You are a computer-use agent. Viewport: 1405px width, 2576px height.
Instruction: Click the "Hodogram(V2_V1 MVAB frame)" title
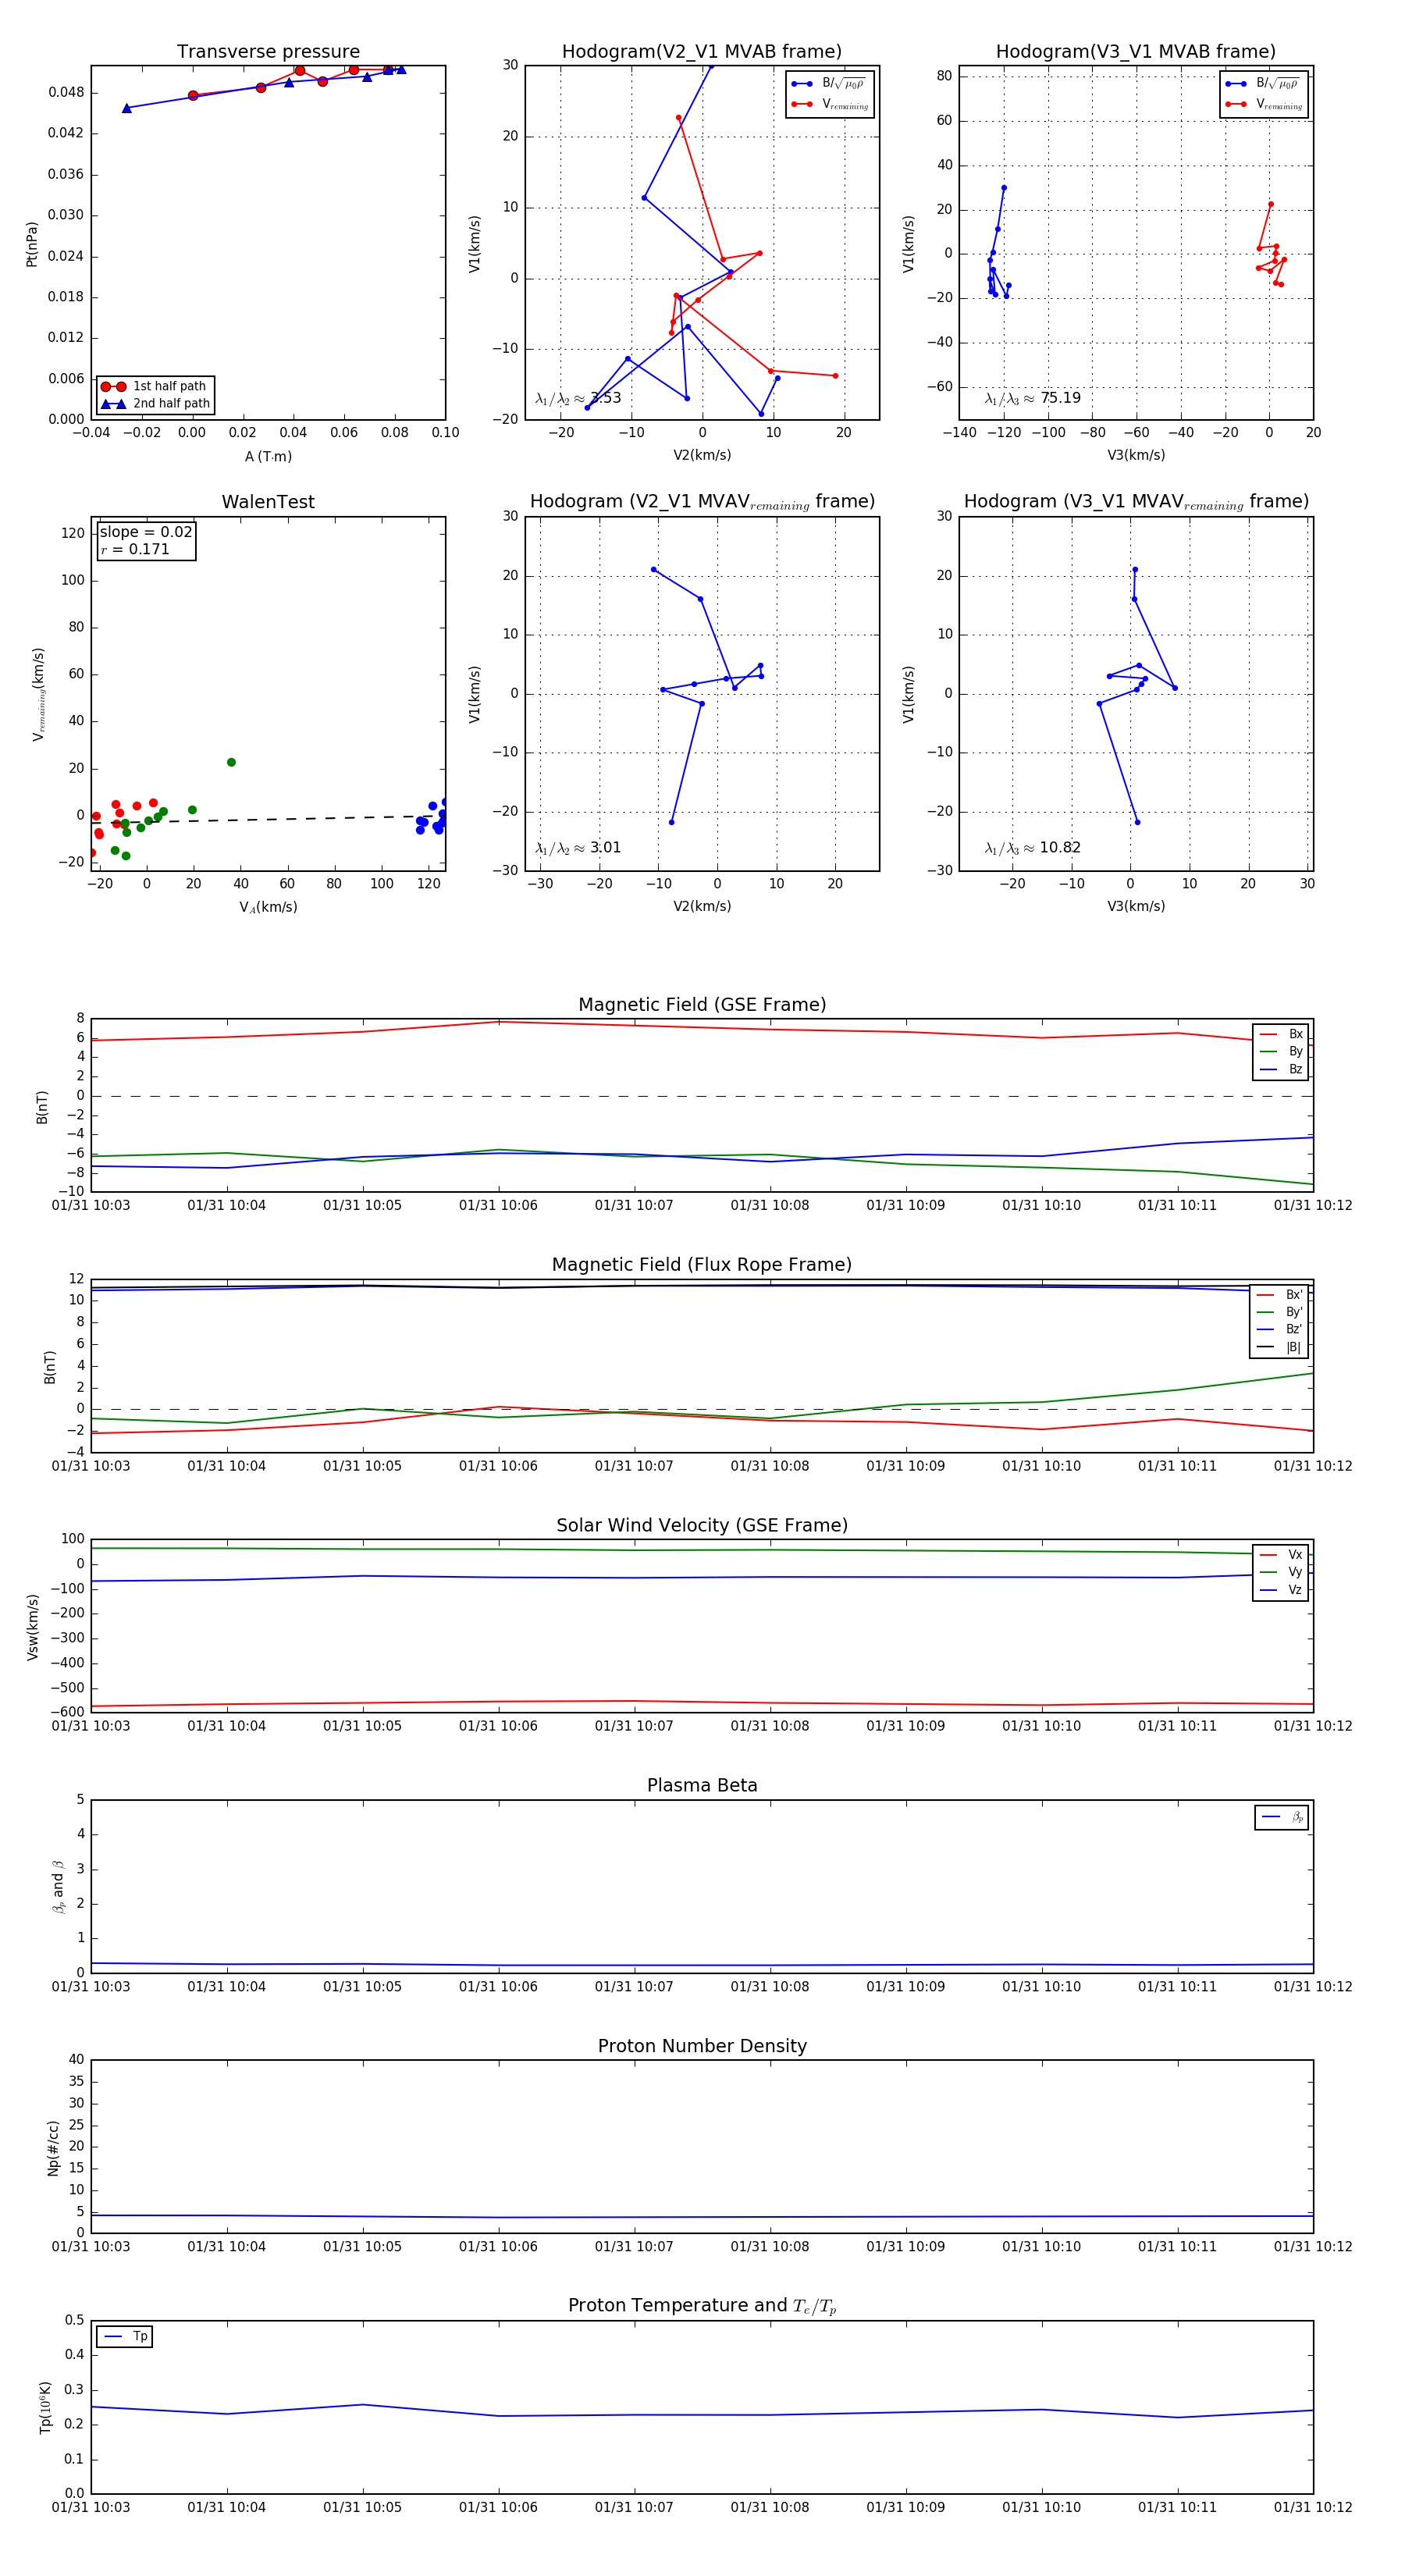point(702,52)
